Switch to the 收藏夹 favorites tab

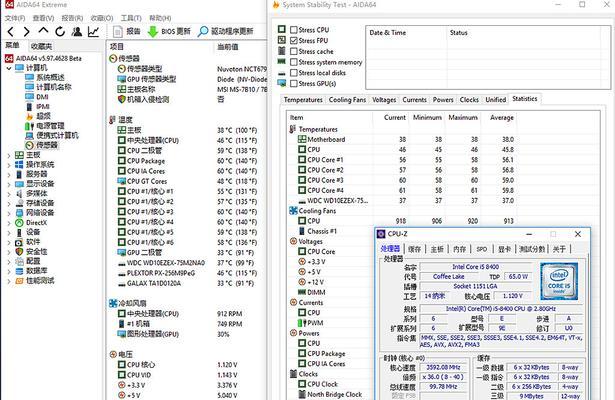(41, 46)
